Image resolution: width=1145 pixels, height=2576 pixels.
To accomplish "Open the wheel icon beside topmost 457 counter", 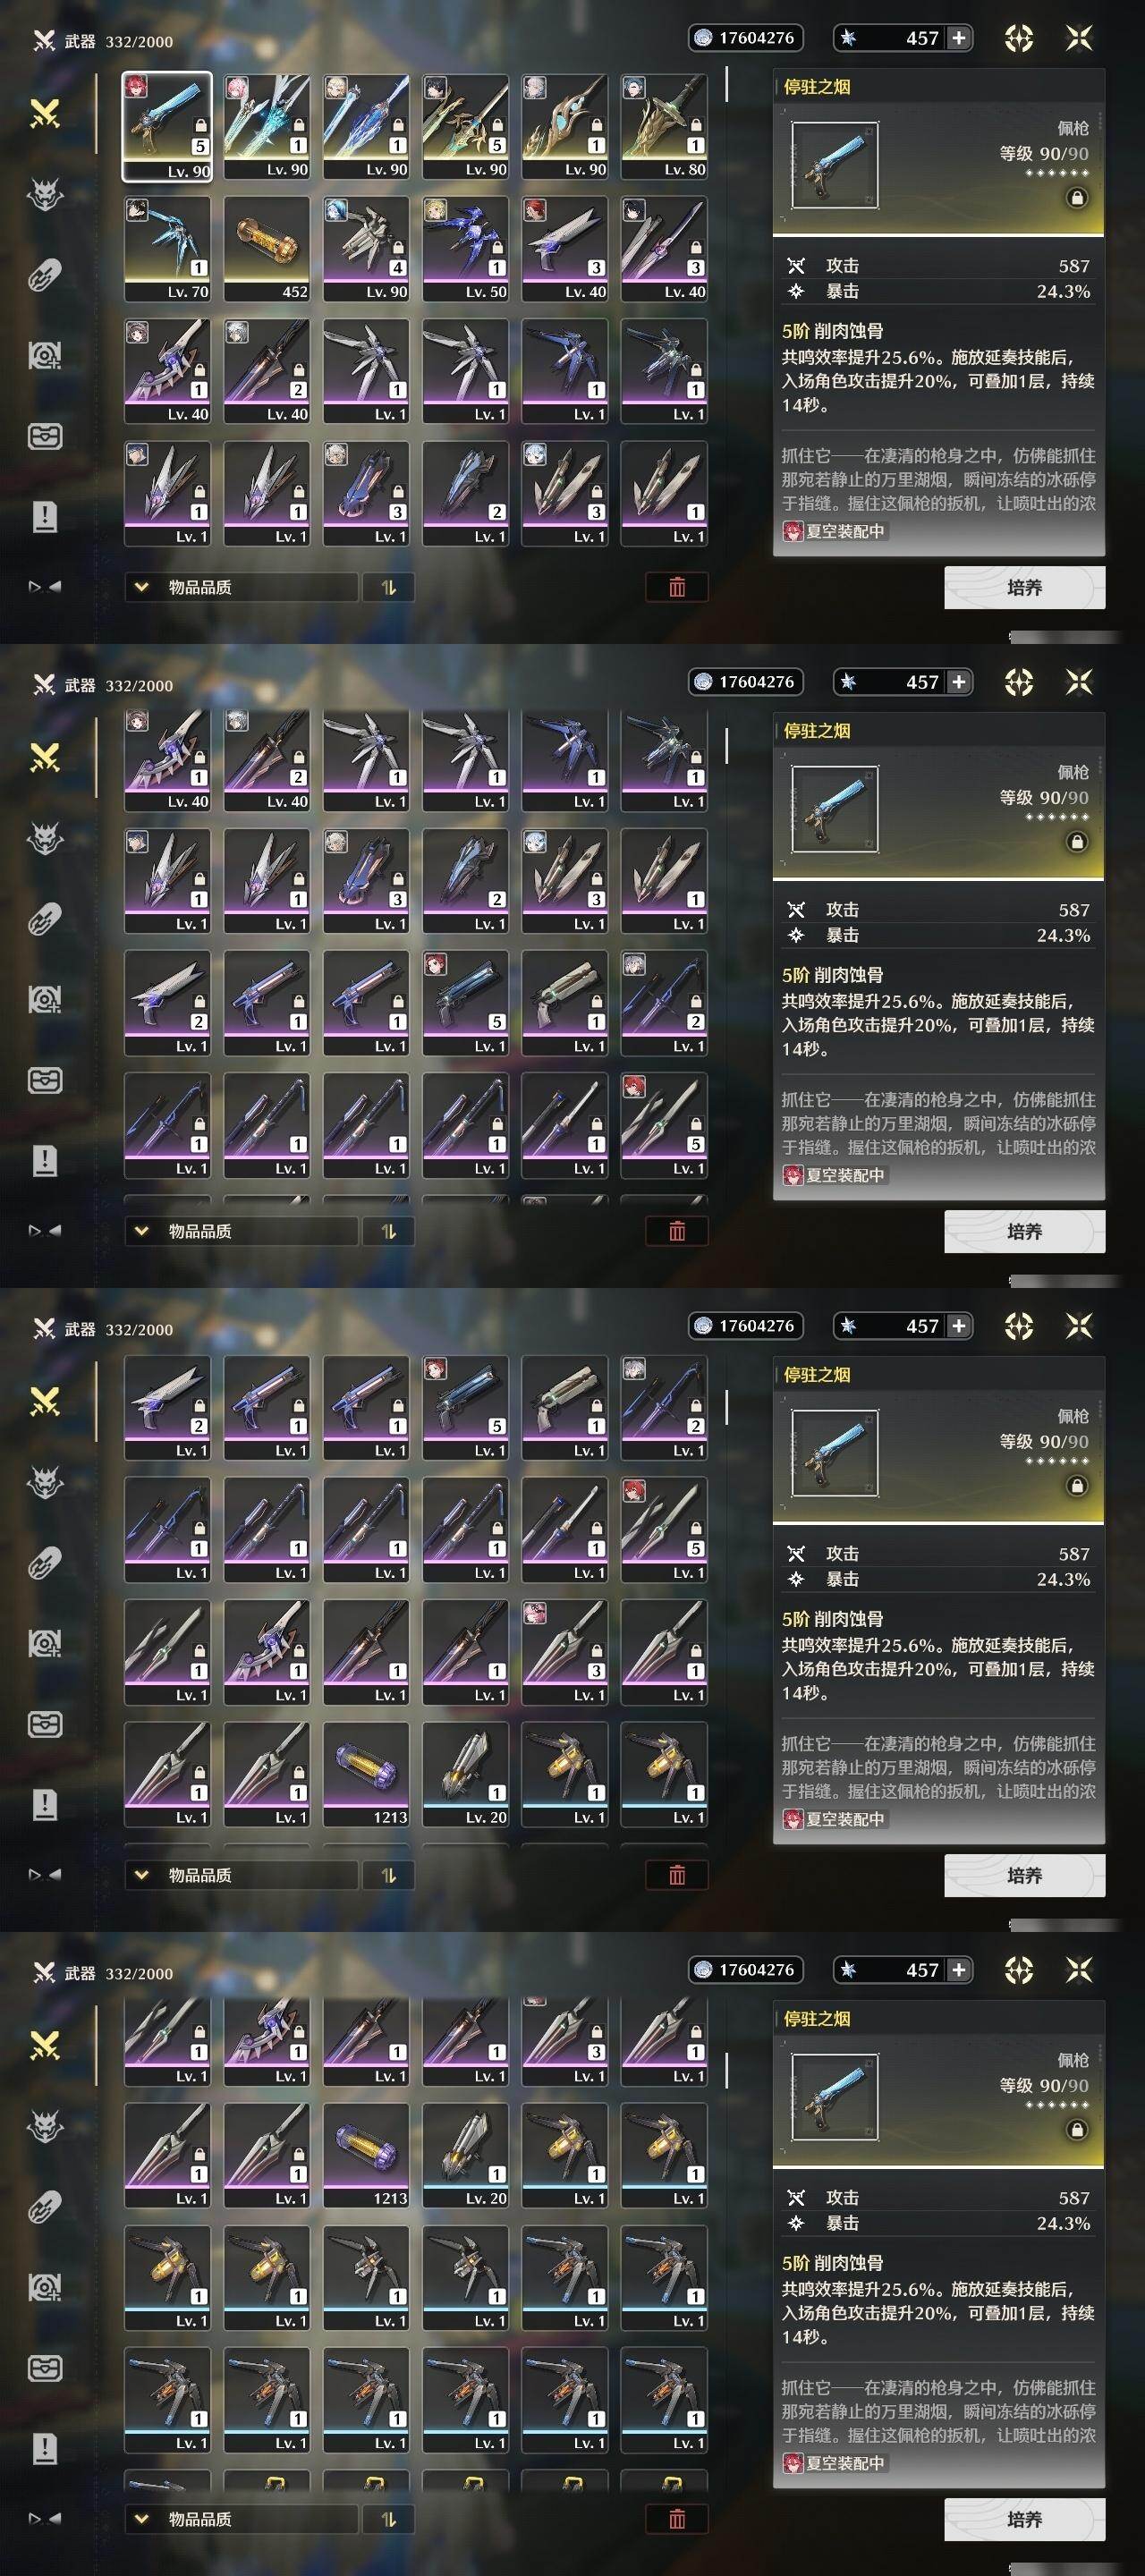I will coord(1018,38).
